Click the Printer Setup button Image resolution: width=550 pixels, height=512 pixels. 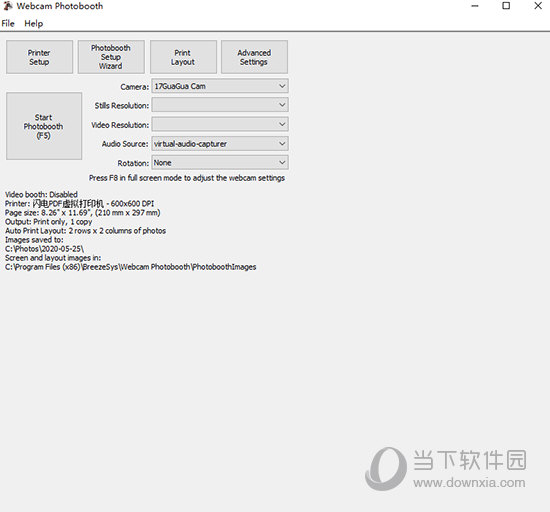(x=39, y=57)
